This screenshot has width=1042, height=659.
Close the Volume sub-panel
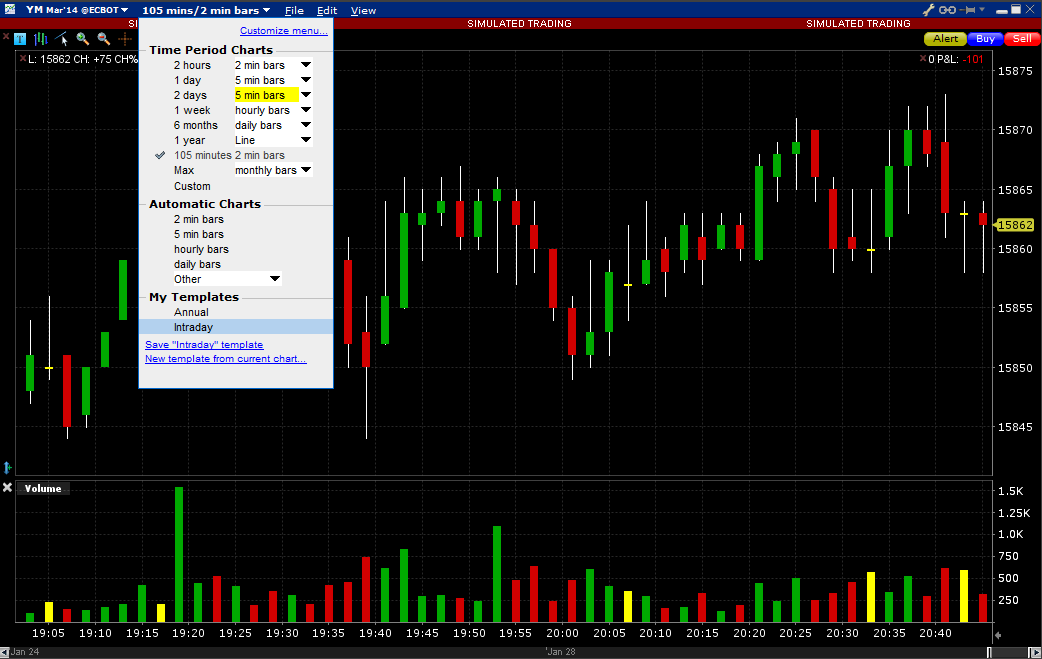click(7, 488)
